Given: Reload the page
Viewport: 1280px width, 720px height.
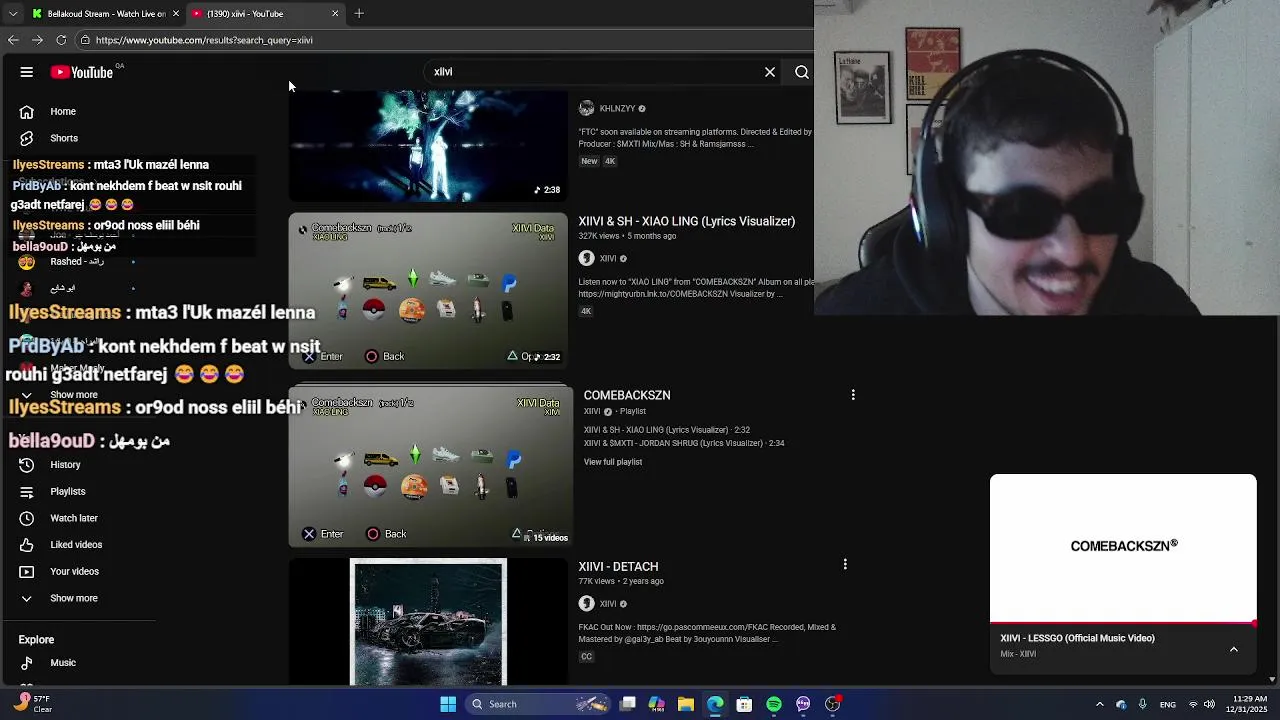Looking at the screenshot, I should tap(61, 40).
